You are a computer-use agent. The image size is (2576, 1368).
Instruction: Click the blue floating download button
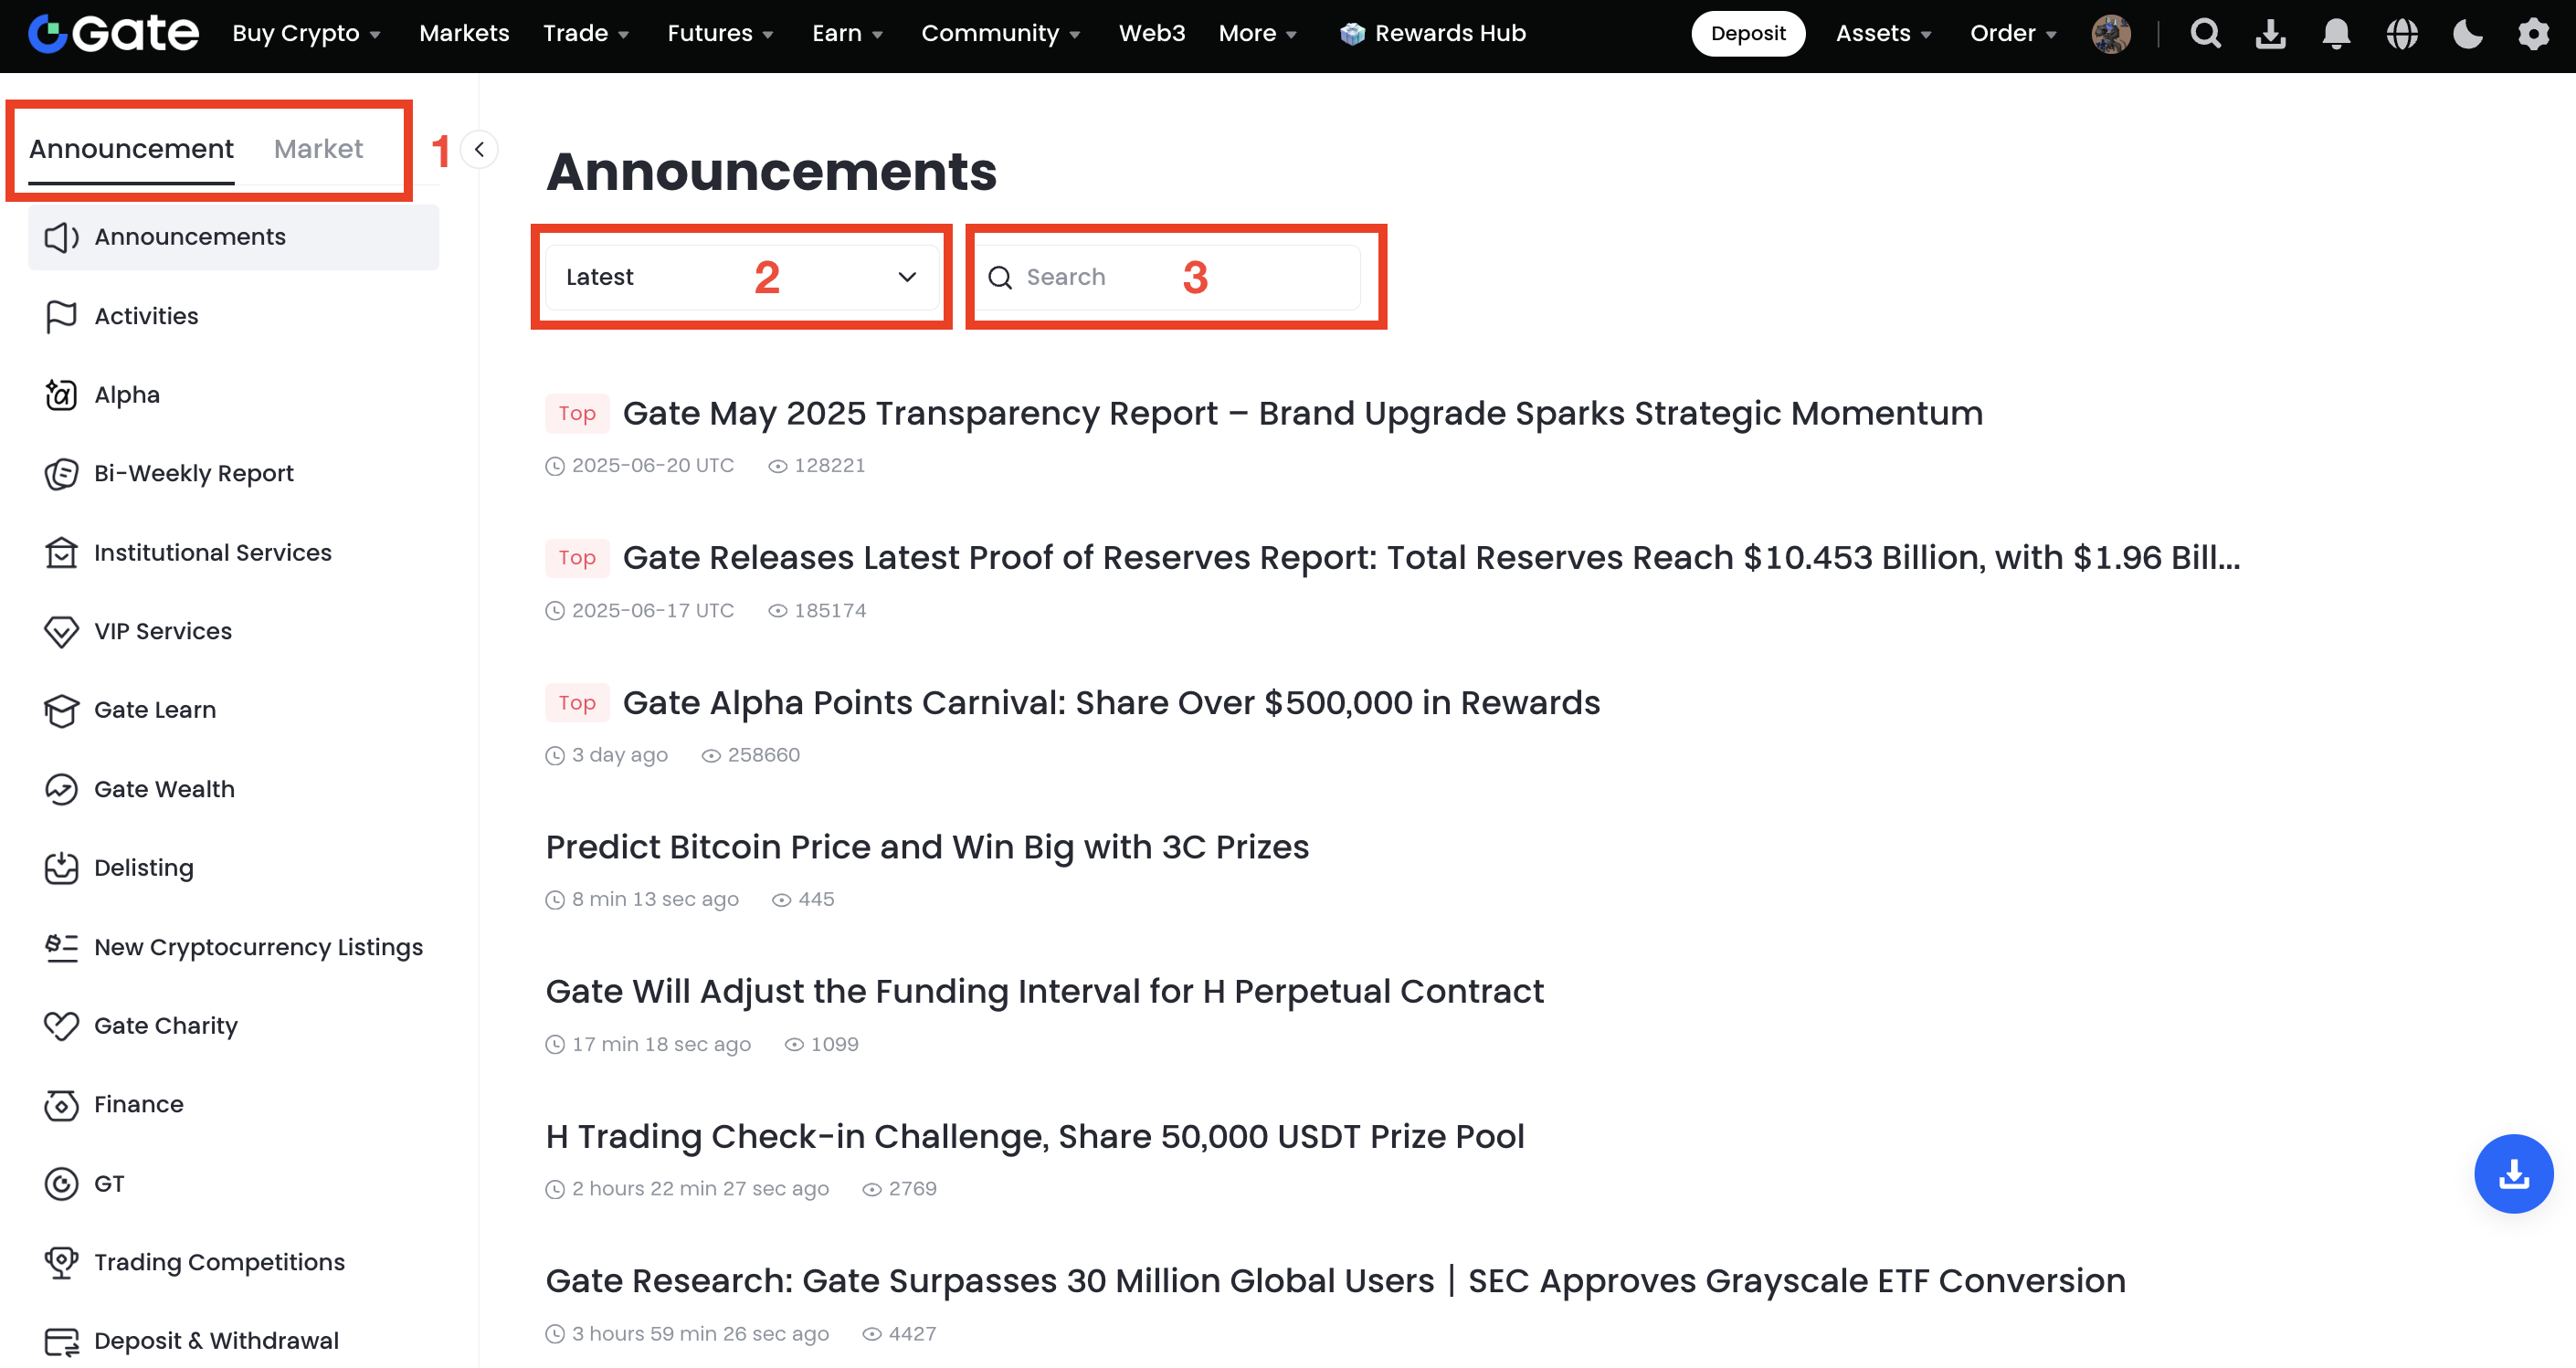tap(2513, 1173)
